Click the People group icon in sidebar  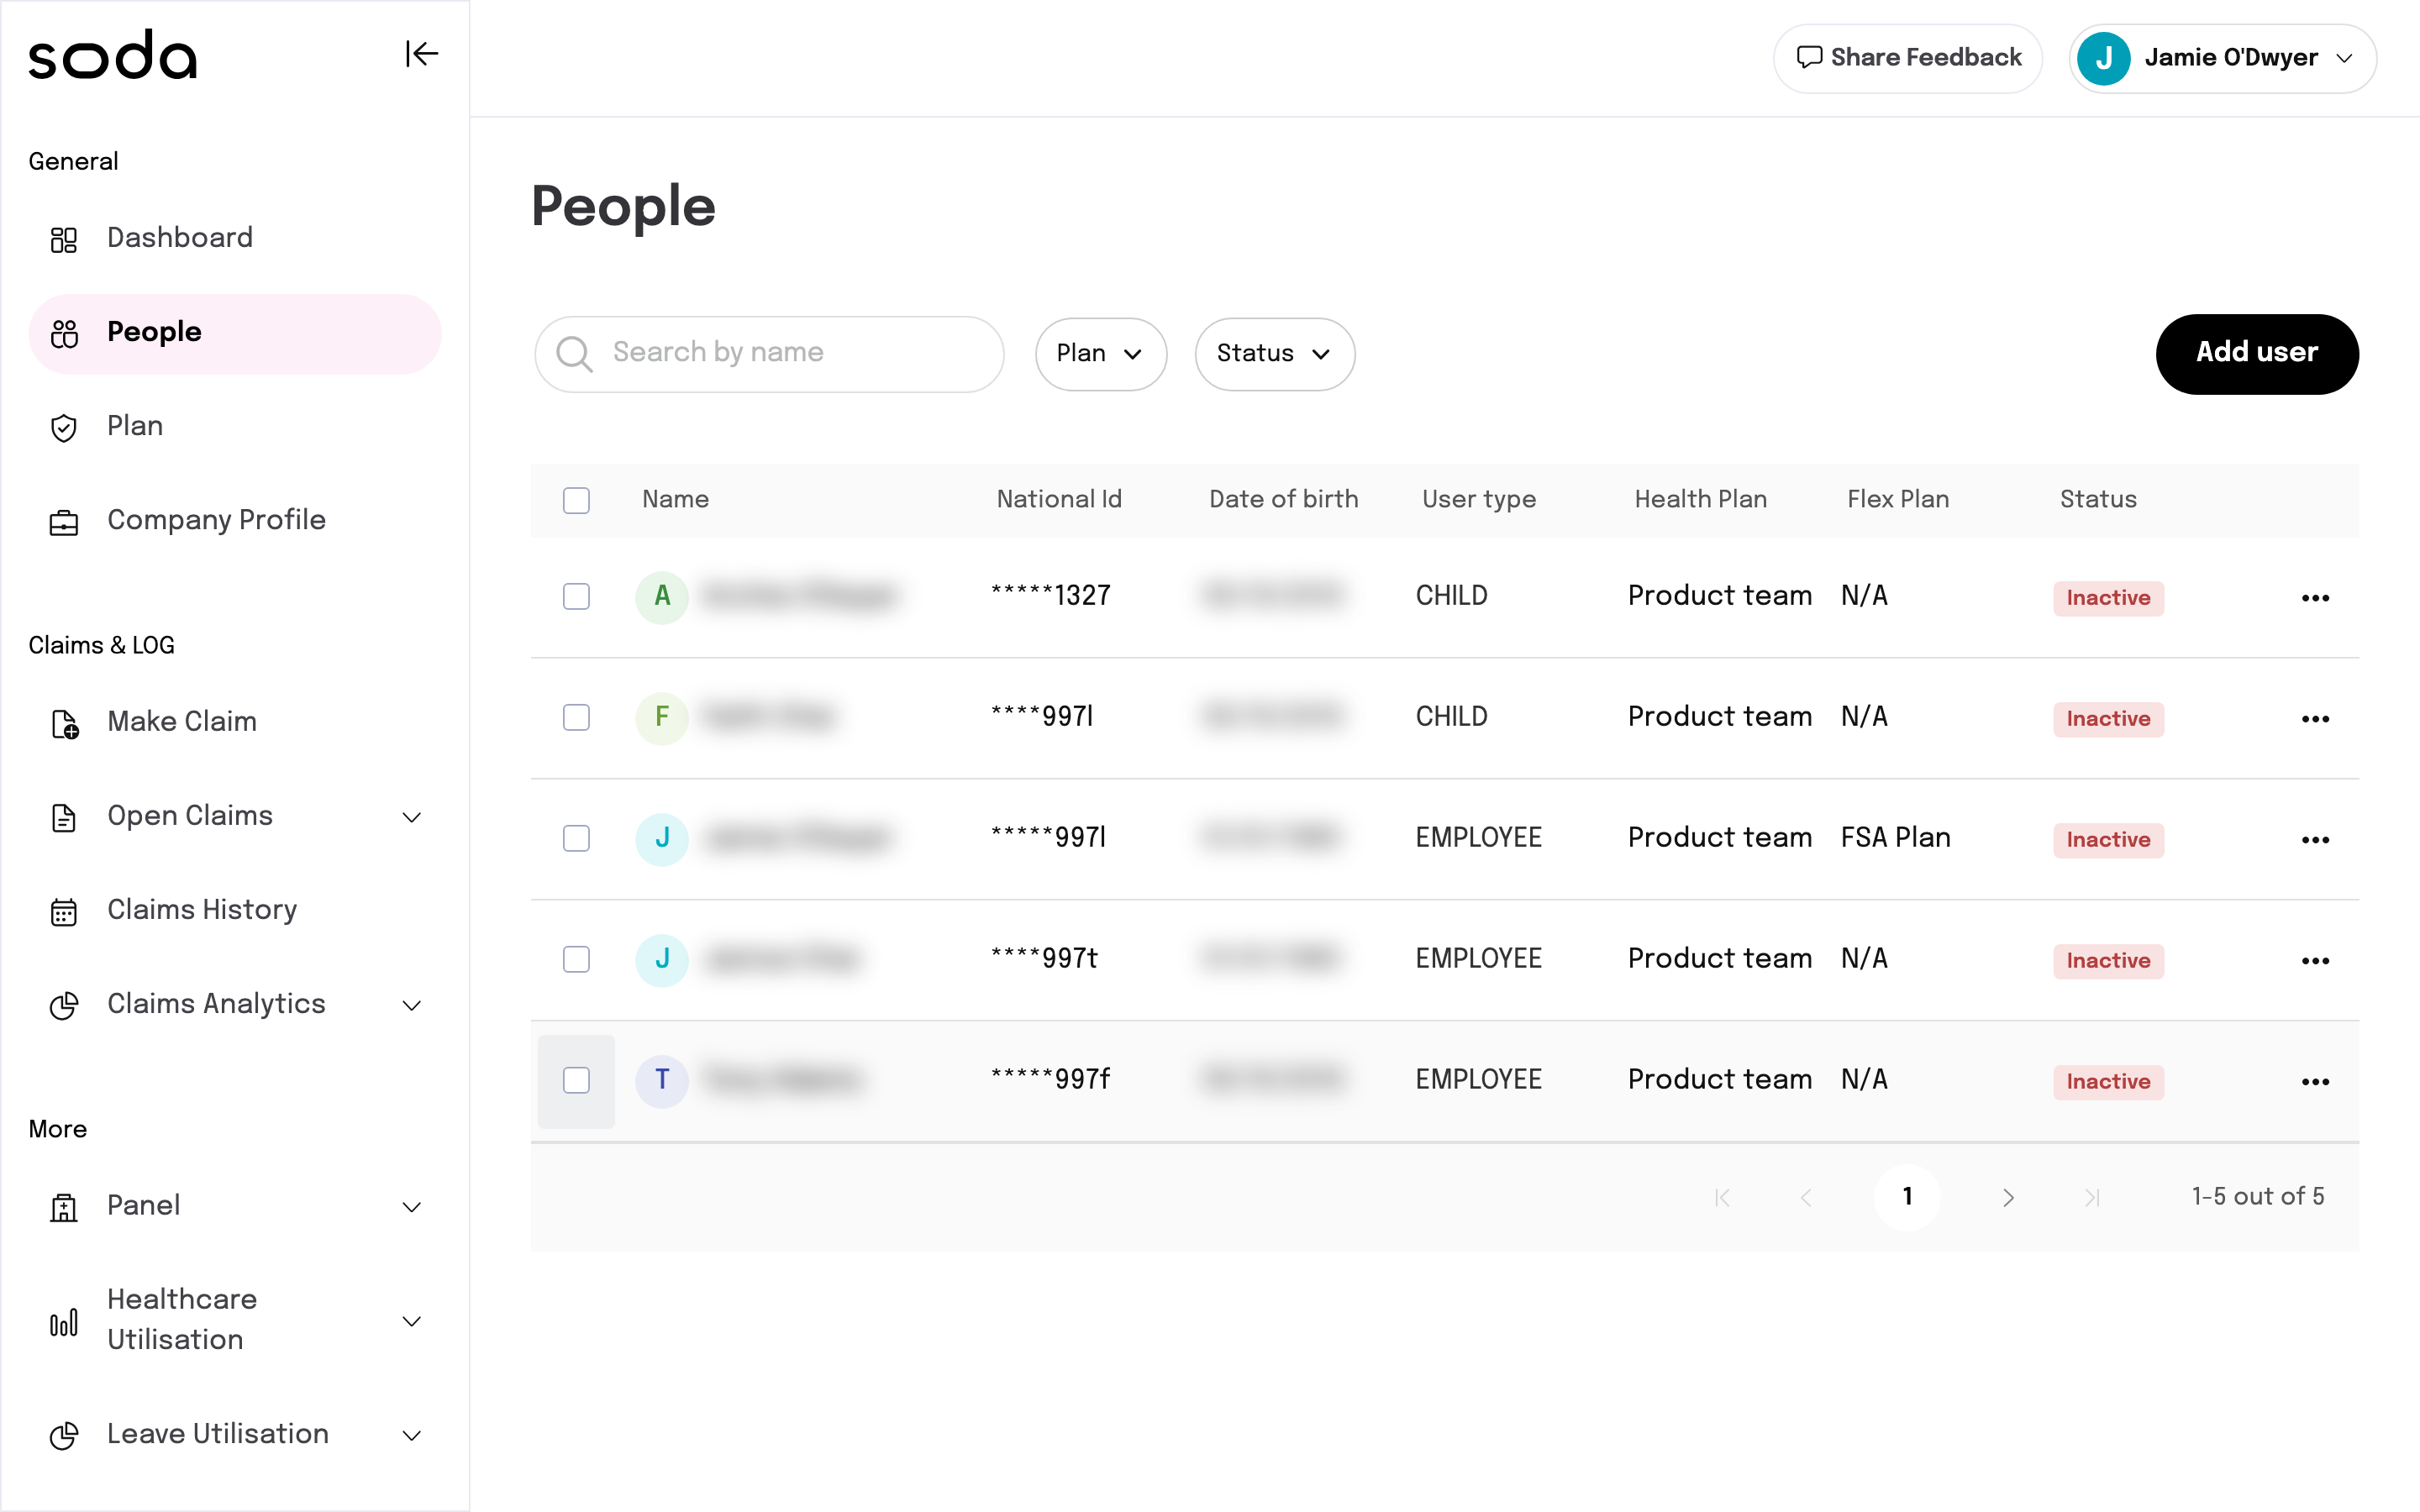click(64, 333)
